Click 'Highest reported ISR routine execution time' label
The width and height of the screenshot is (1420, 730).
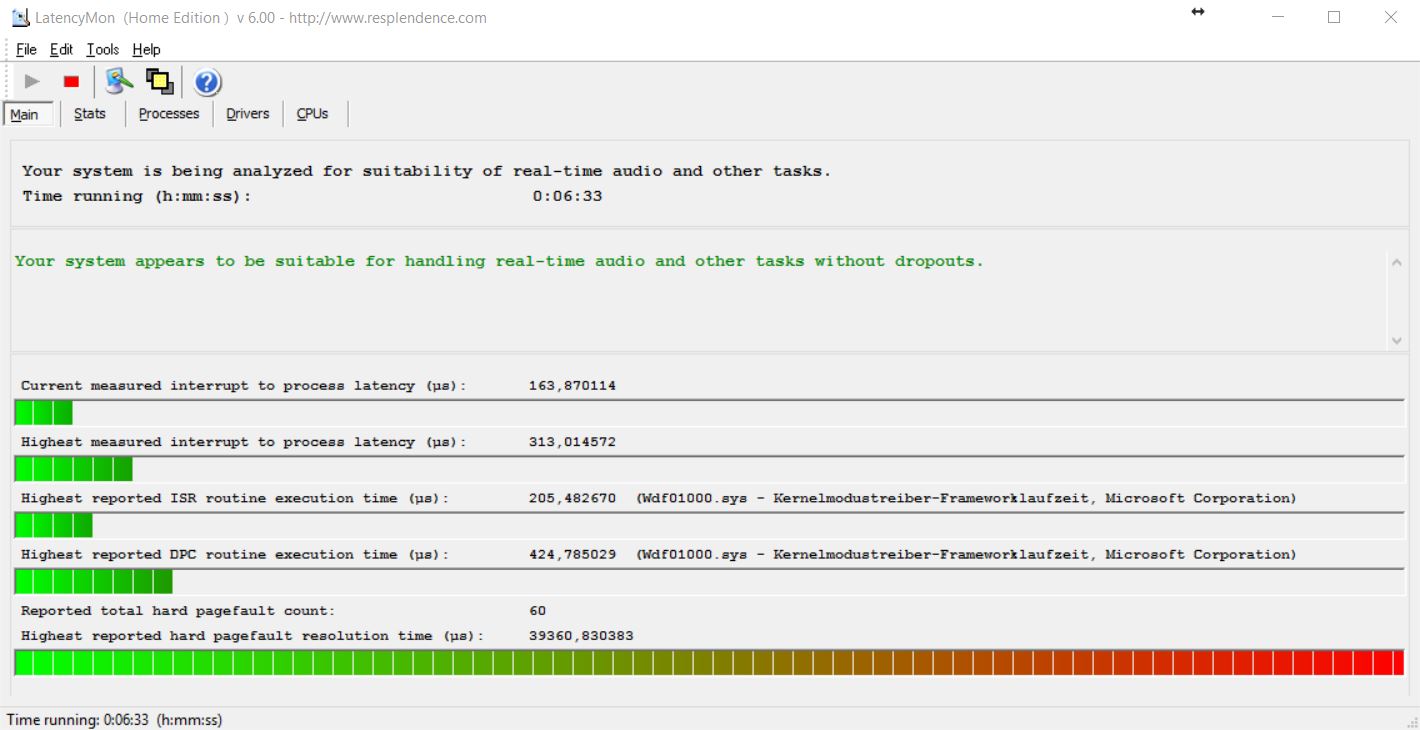click(235, 498)
